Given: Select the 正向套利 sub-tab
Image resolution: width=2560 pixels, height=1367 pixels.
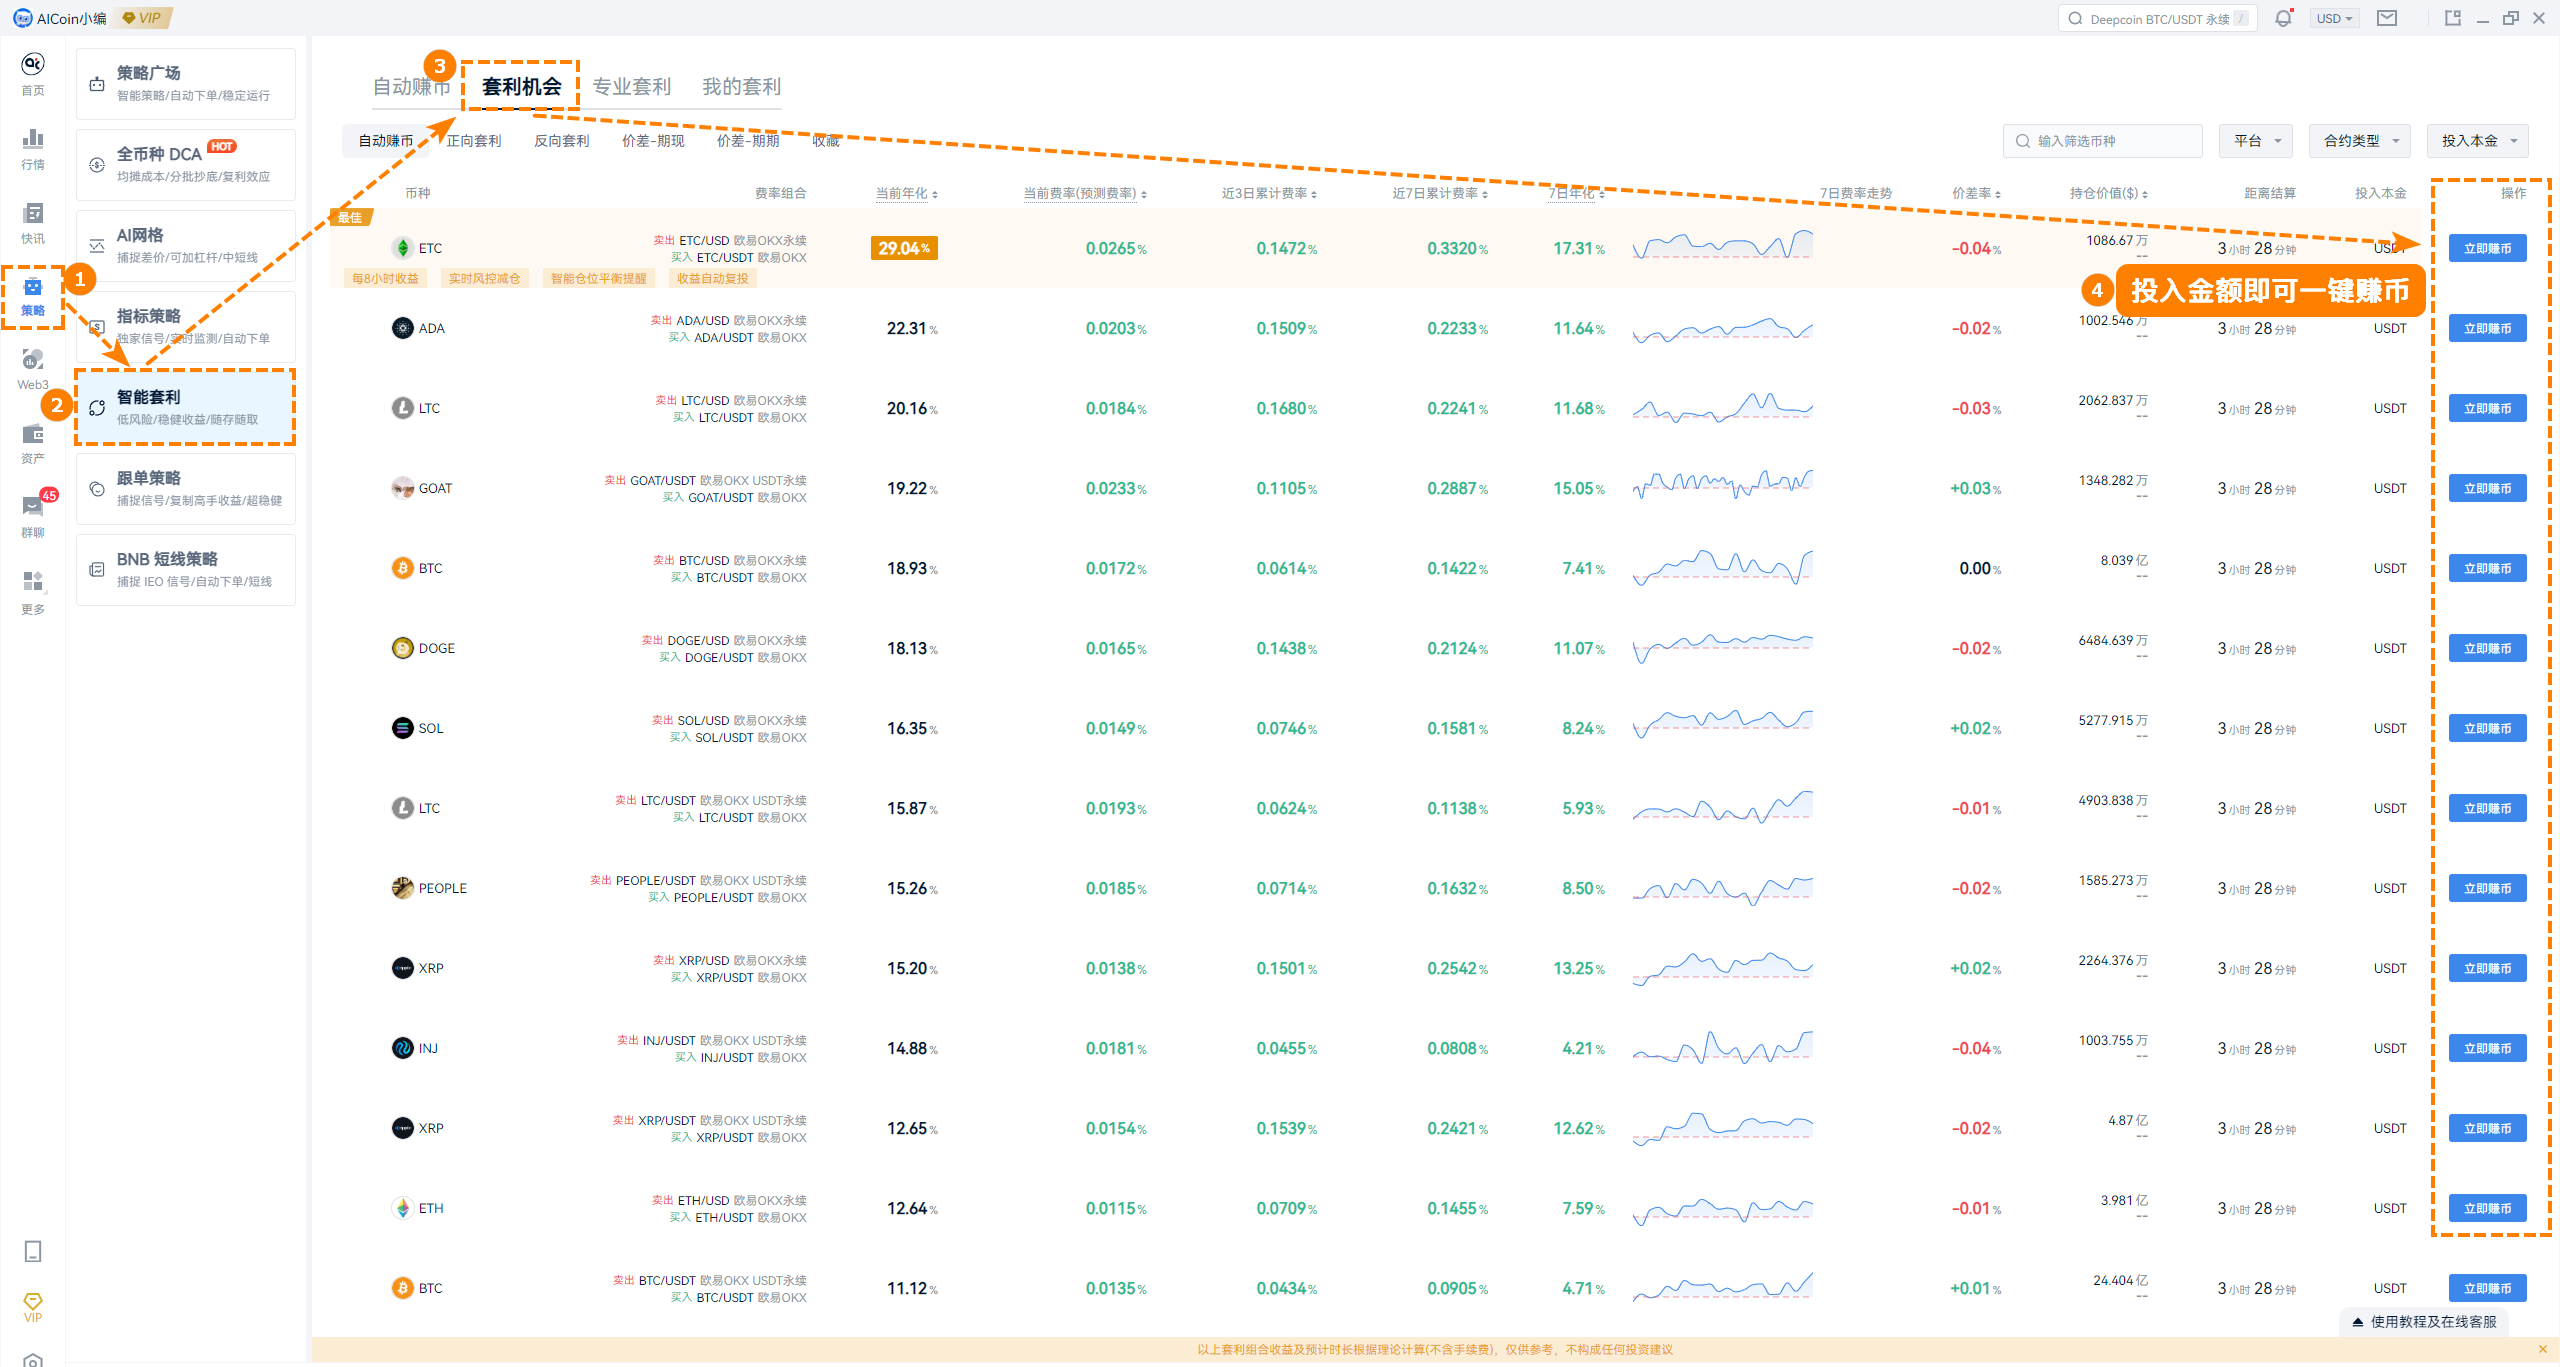Looking at the screenshot, I should click(x=474, y=141).
